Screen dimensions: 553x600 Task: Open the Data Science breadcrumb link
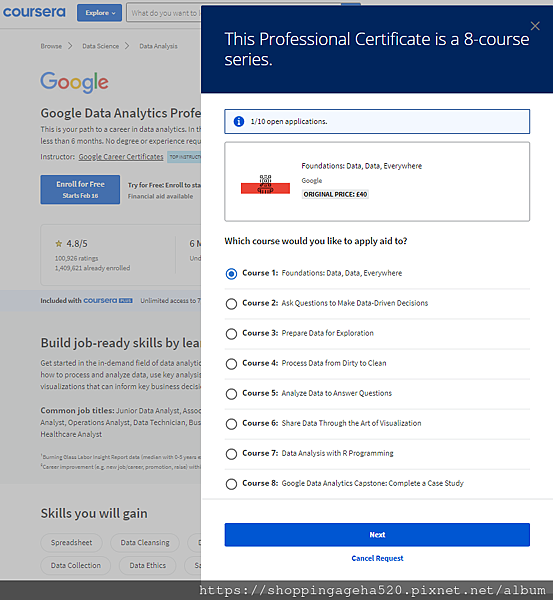click(100, 46)
